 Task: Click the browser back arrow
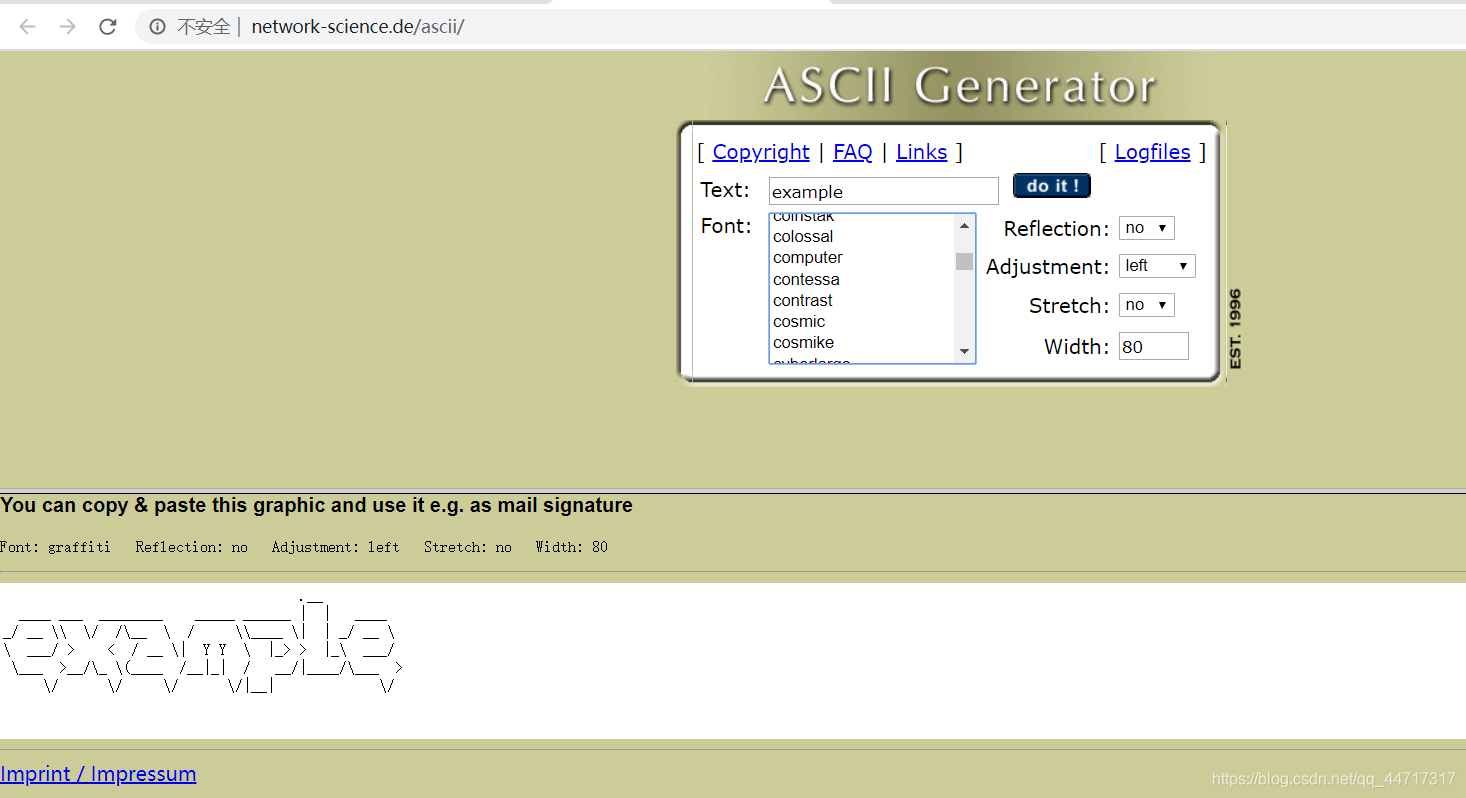[27, 27]
